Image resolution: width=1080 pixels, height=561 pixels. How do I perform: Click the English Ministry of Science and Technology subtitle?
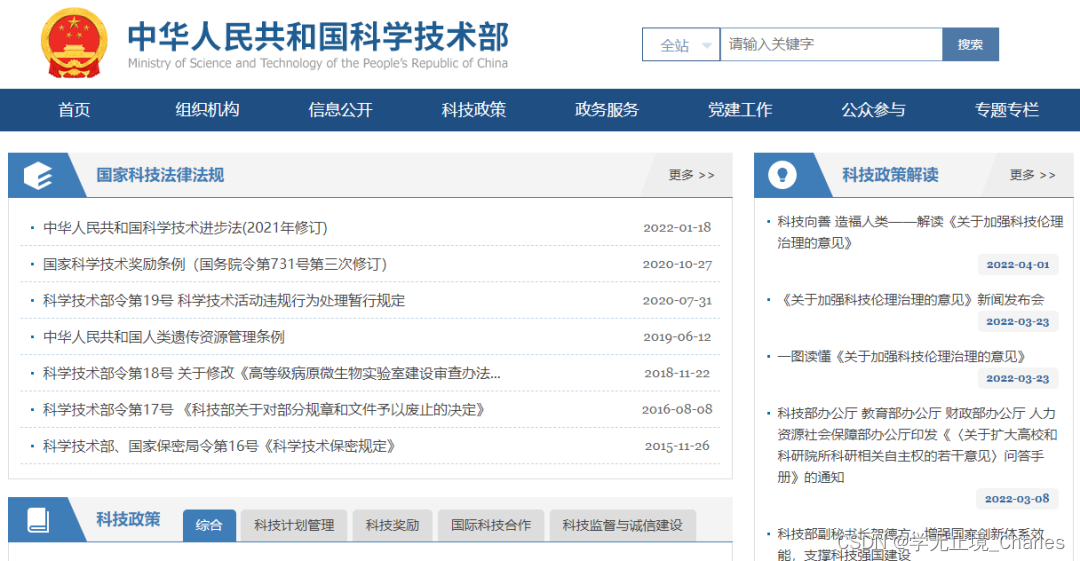(x=318, y=63)
